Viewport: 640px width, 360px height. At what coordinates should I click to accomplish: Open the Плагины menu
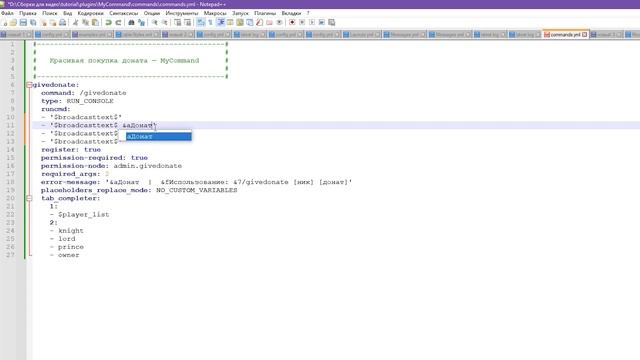click(265, 13)
